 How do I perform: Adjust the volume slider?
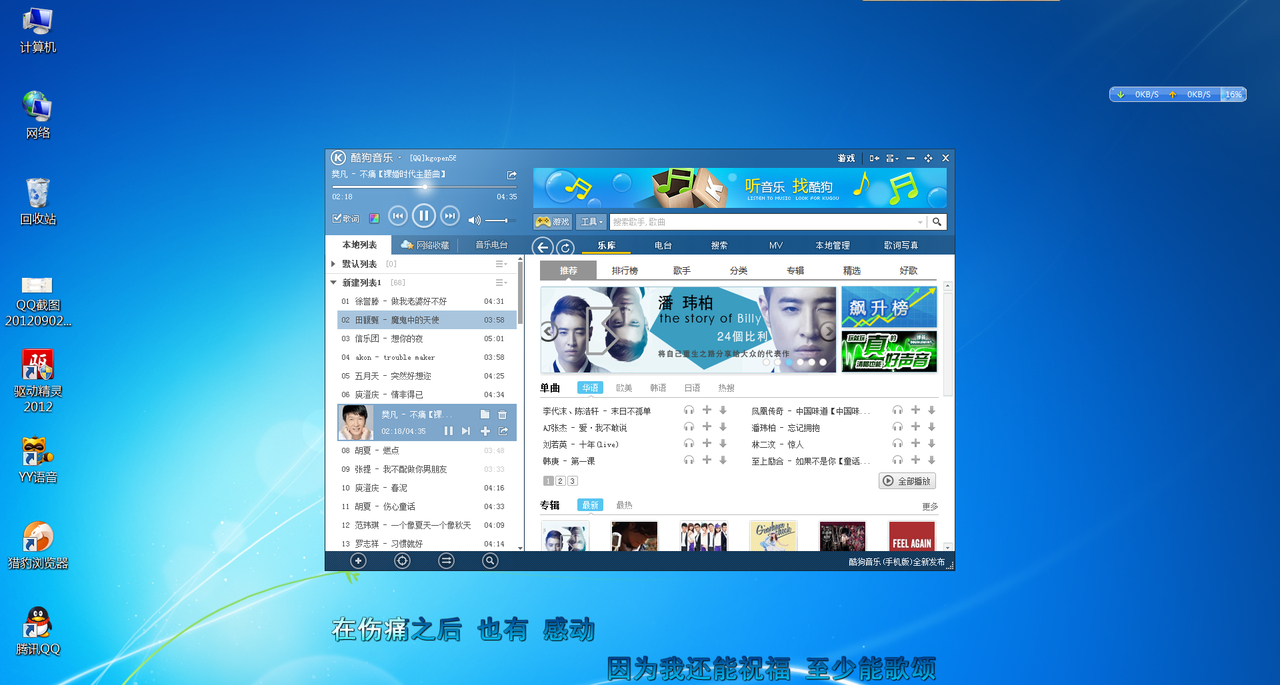coord(500,220)
